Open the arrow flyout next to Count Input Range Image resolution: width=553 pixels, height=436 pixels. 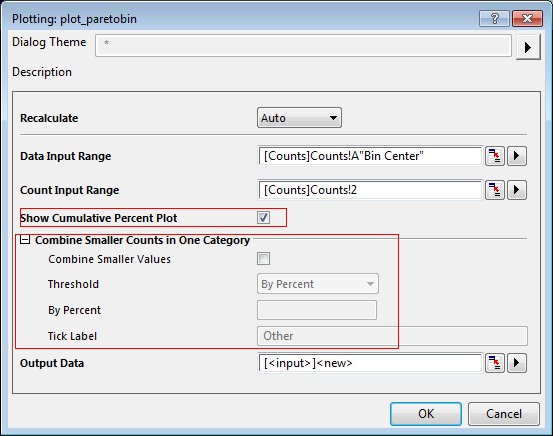(517, 190)
